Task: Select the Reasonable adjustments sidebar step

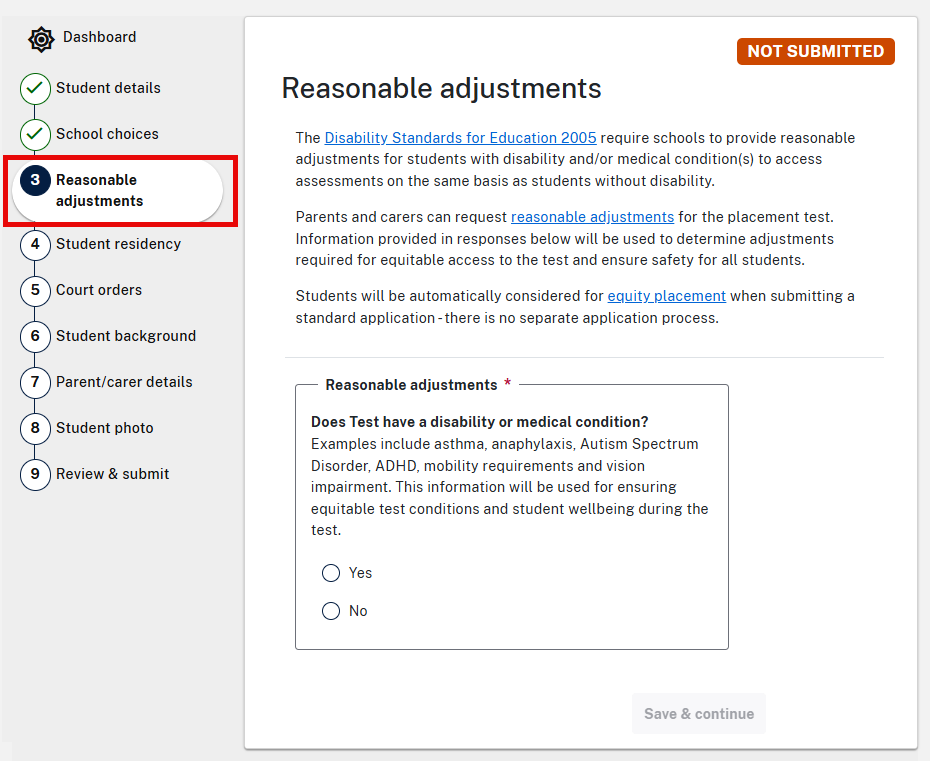Action: (117, 191)
